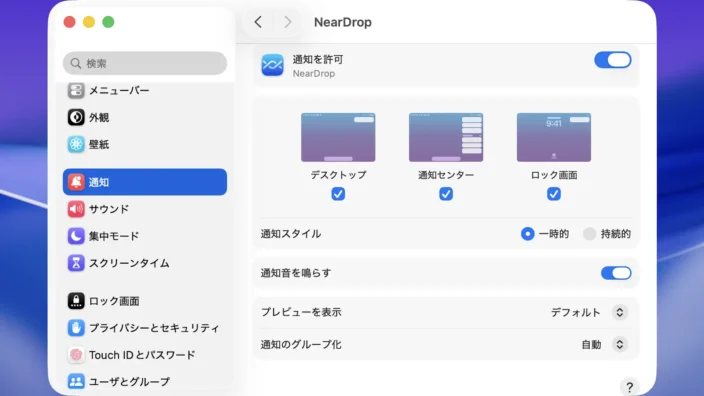
Task: Click the ロック画面 padlock icon
Action: point(76,301)
